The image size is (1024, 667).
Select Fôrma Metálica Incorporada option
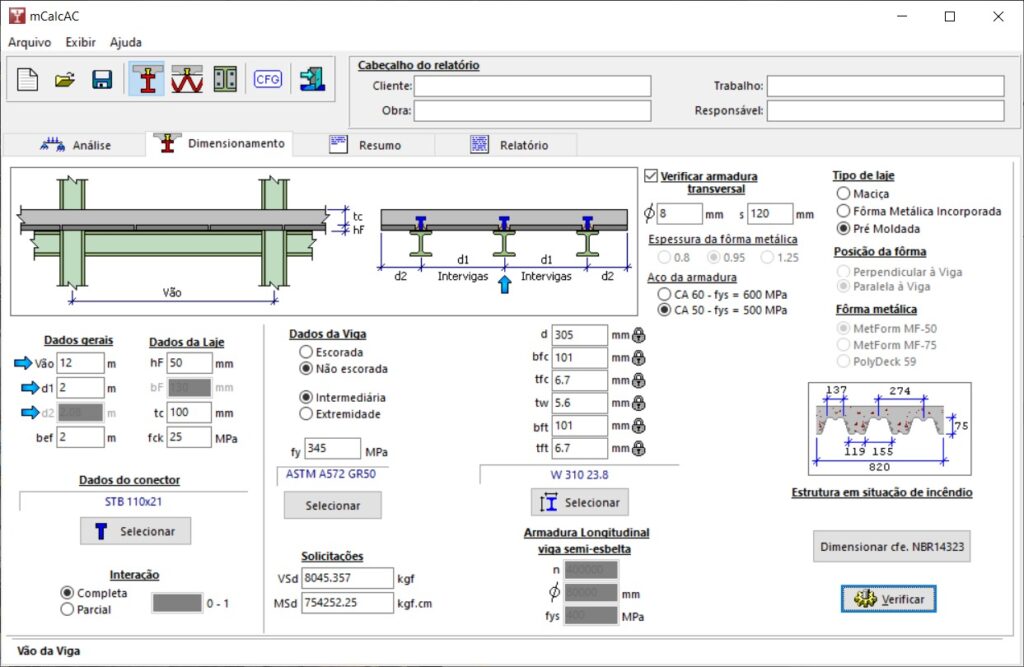click(x=843, y=211)
